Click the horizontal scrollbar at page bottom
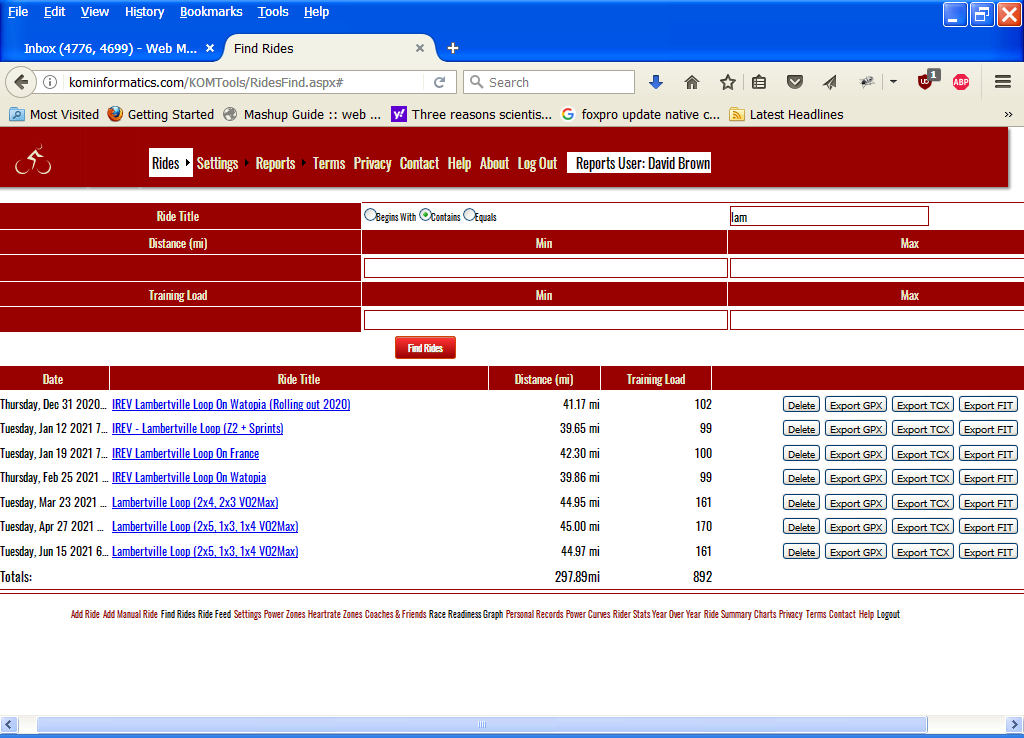This screenshot has height=738, width=1024. (480, 724)
